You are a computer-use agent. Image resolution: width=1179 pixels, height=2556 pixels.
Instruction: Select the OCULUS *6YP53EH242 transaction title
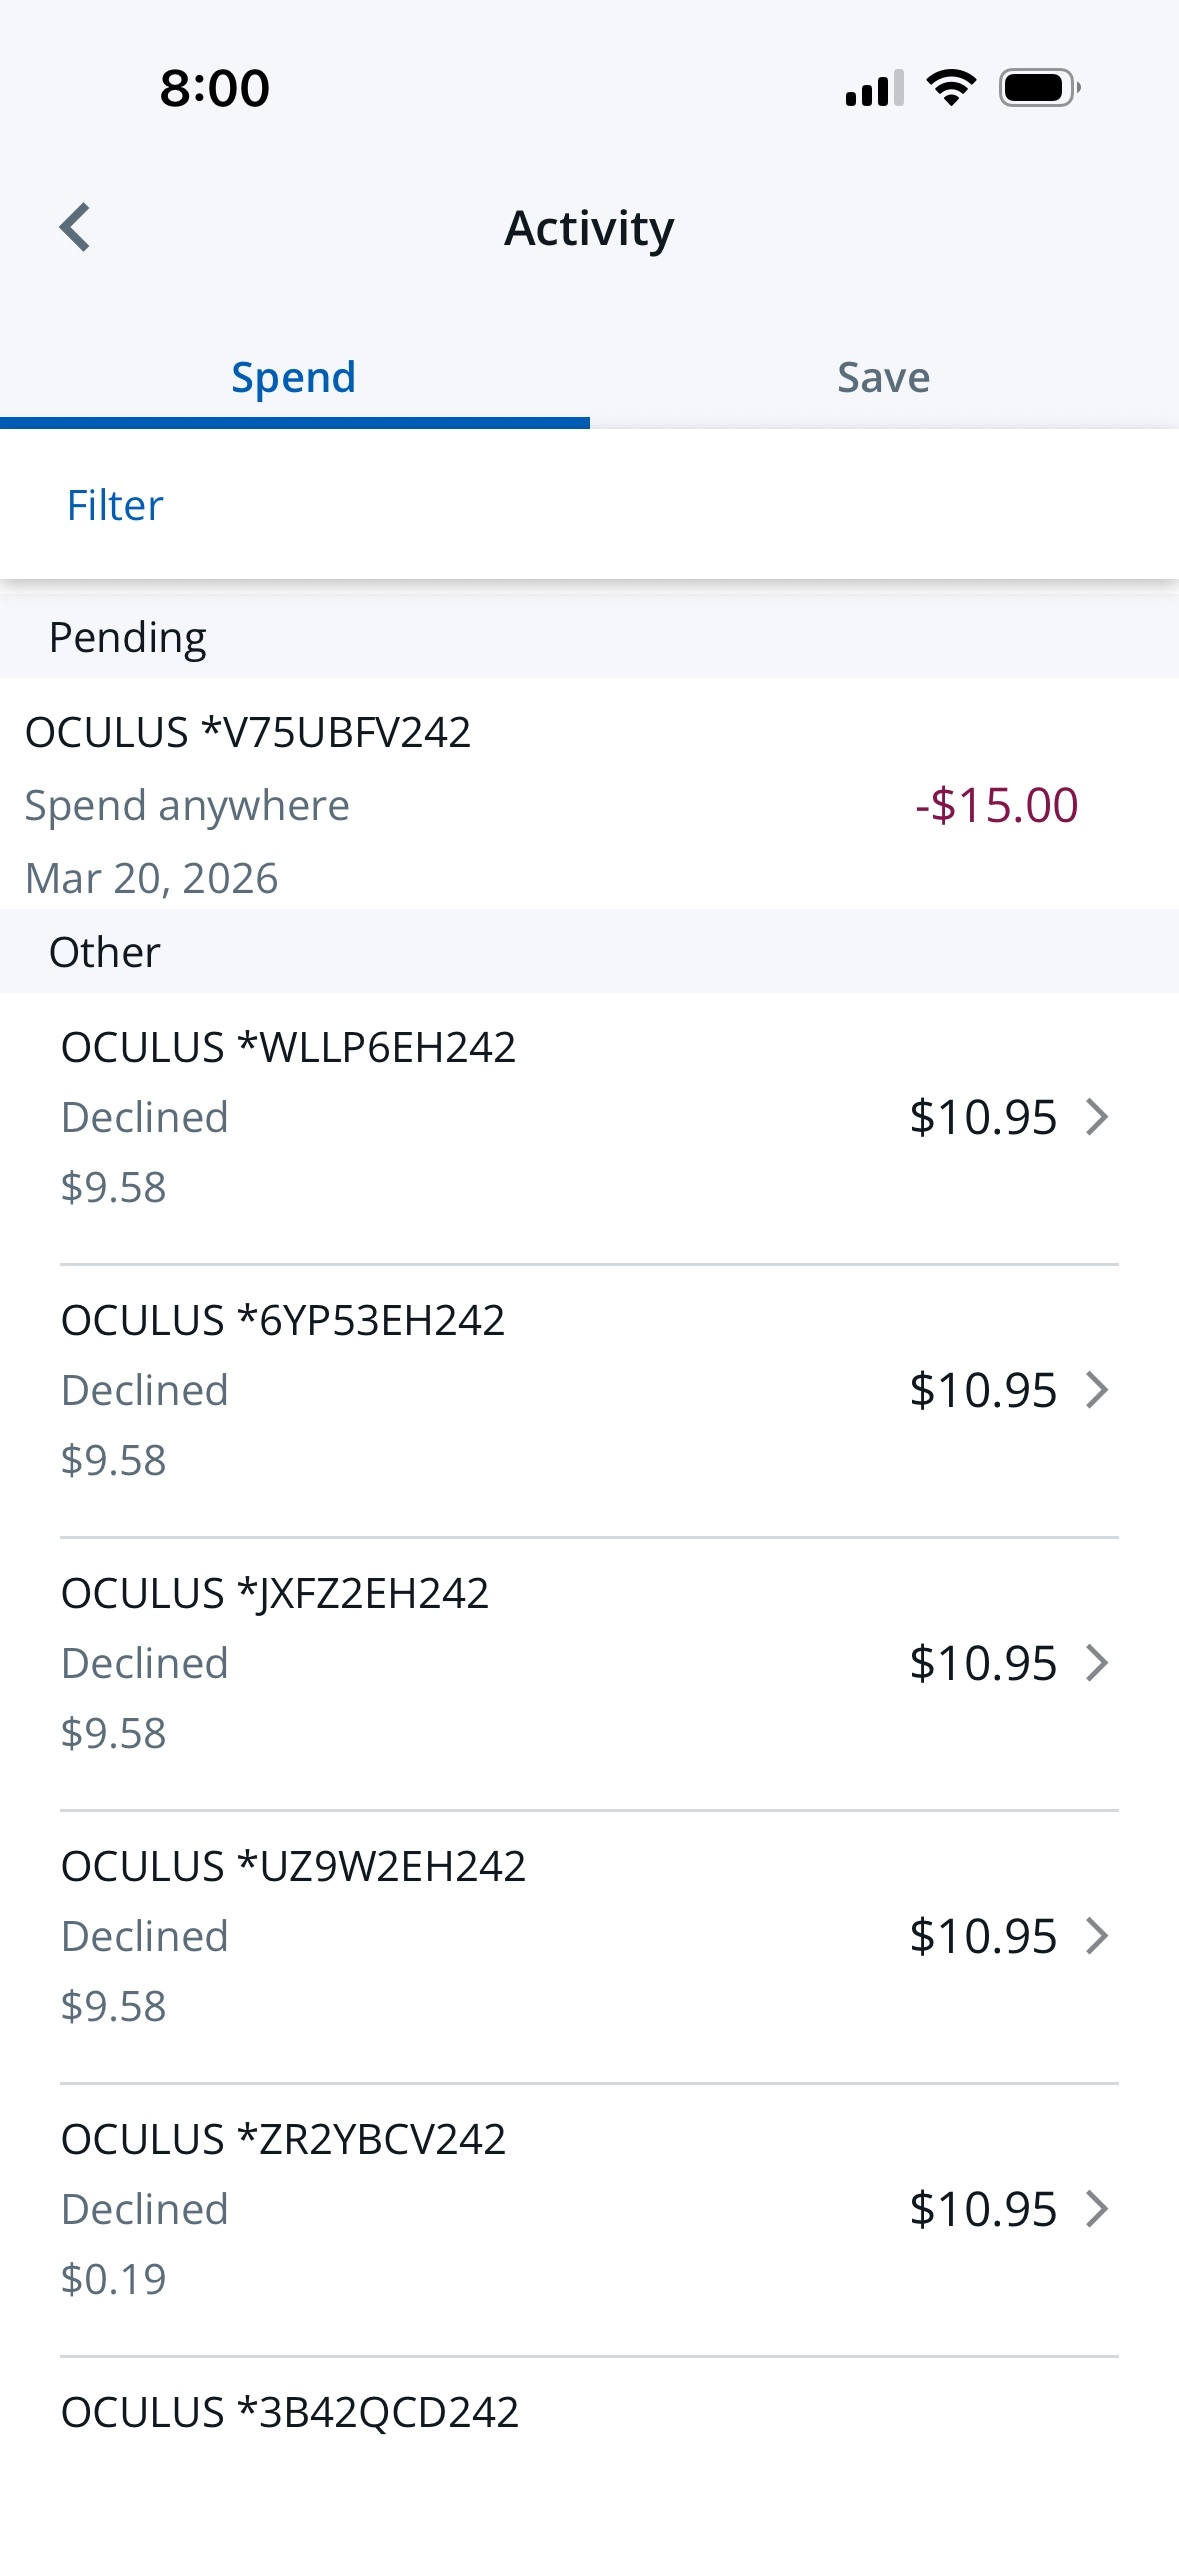(283, 1321)
